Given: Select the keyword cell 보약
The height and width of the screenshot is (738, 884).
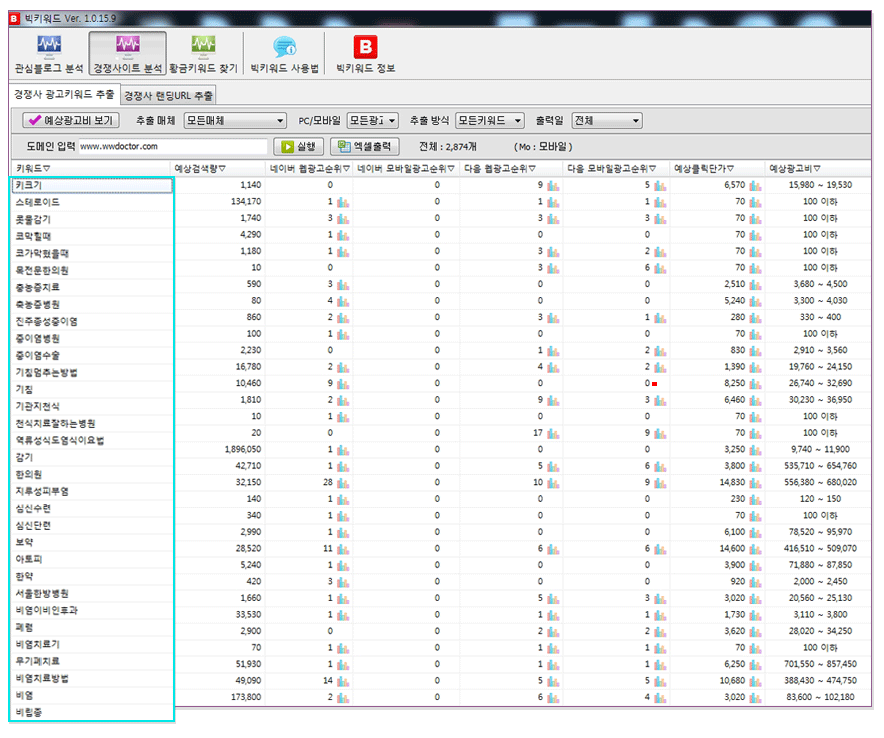Looking at the screenshot, I should (x=92, y=542).
